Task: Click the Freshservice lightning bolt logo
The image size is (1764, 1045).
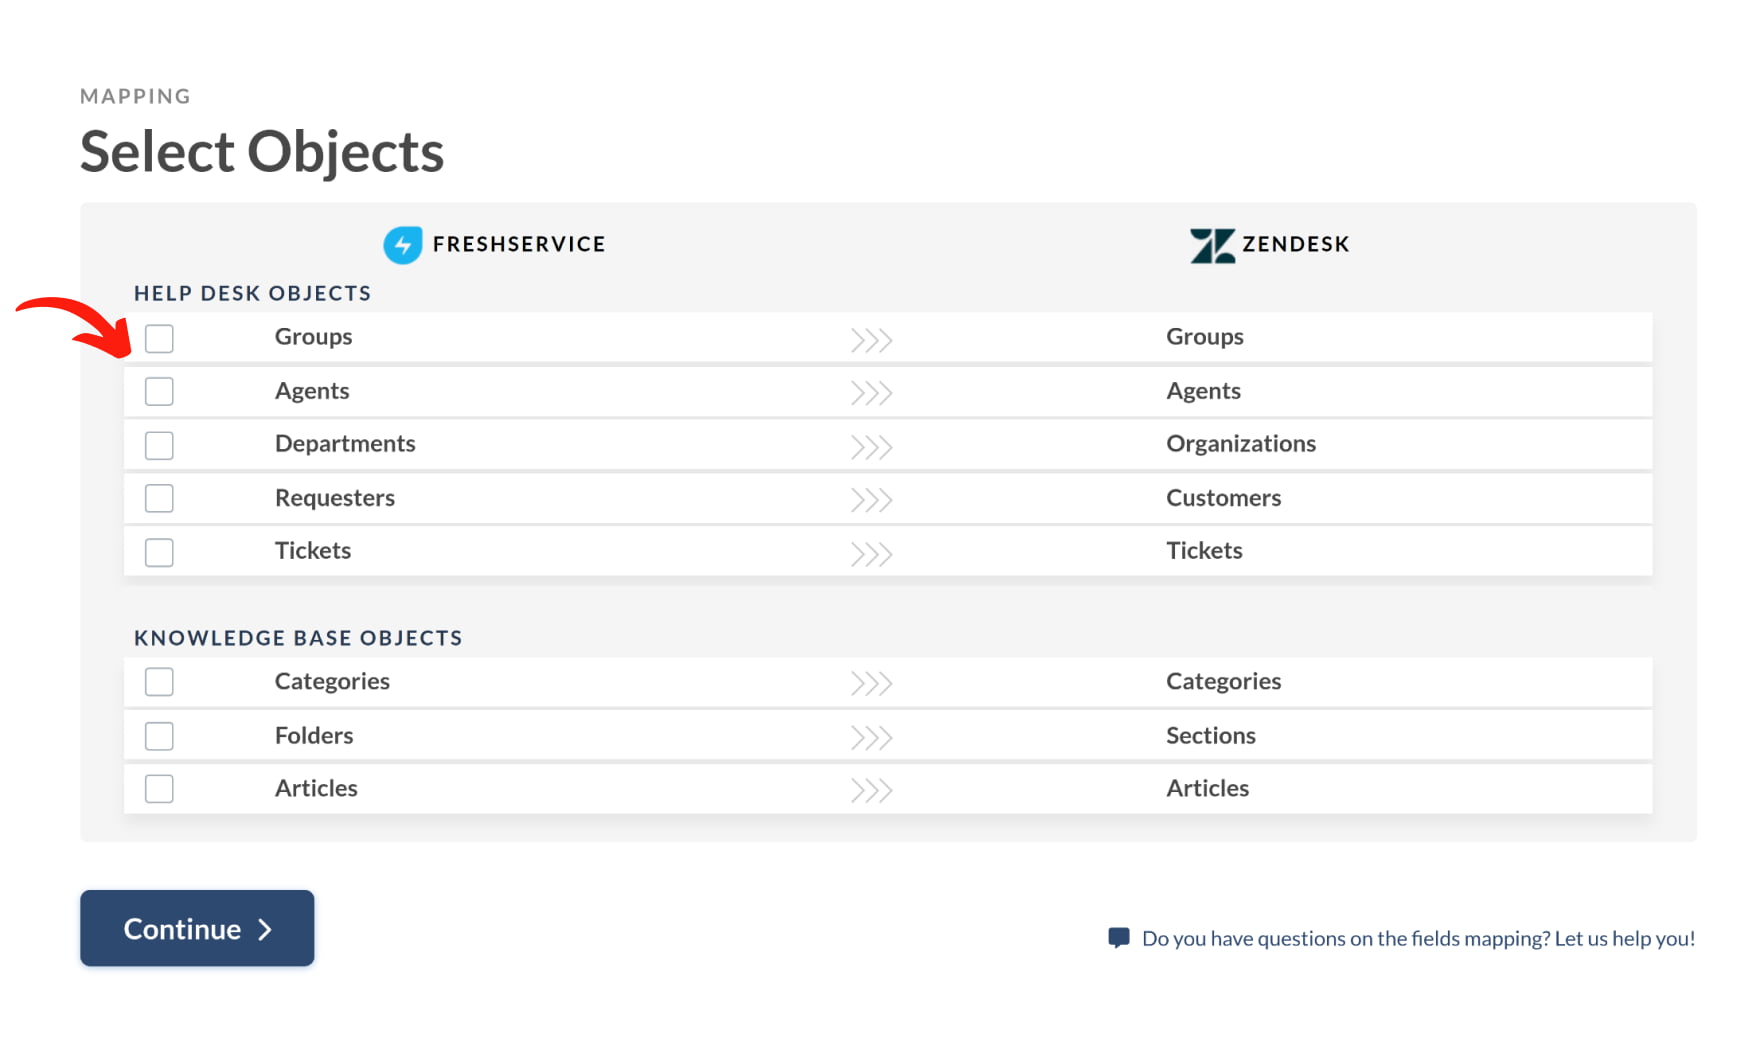Action: tap(403, 245)
